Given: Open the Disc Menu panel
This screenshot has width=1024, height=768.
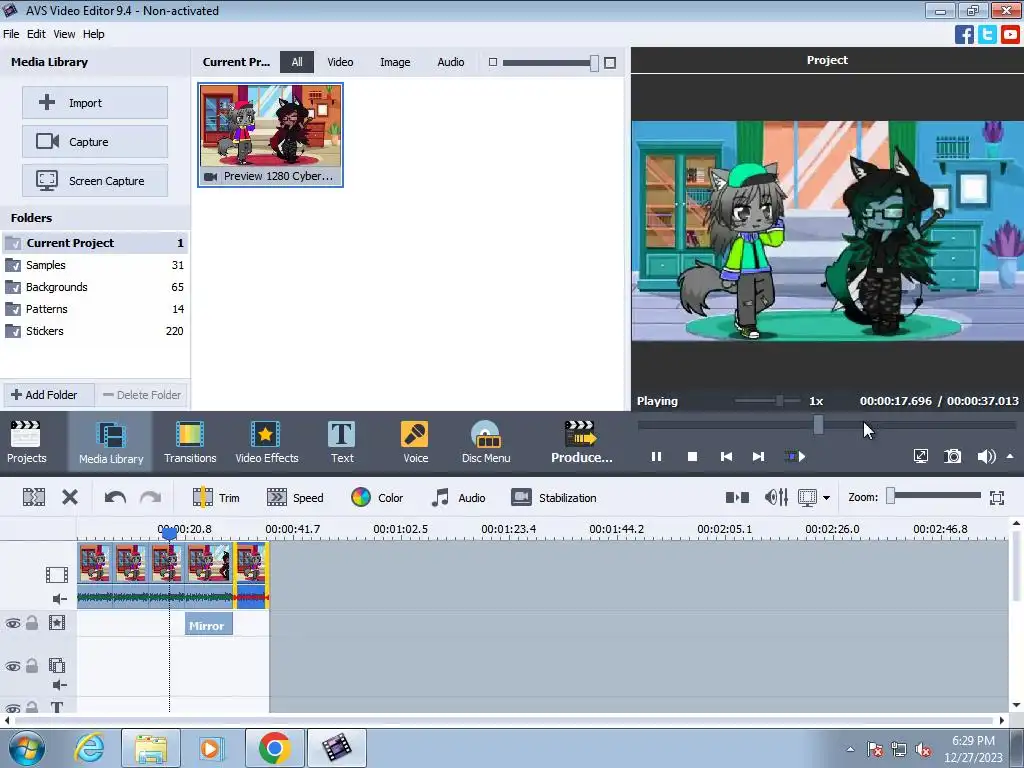Looking at the screenshot, I should (486, 442).
